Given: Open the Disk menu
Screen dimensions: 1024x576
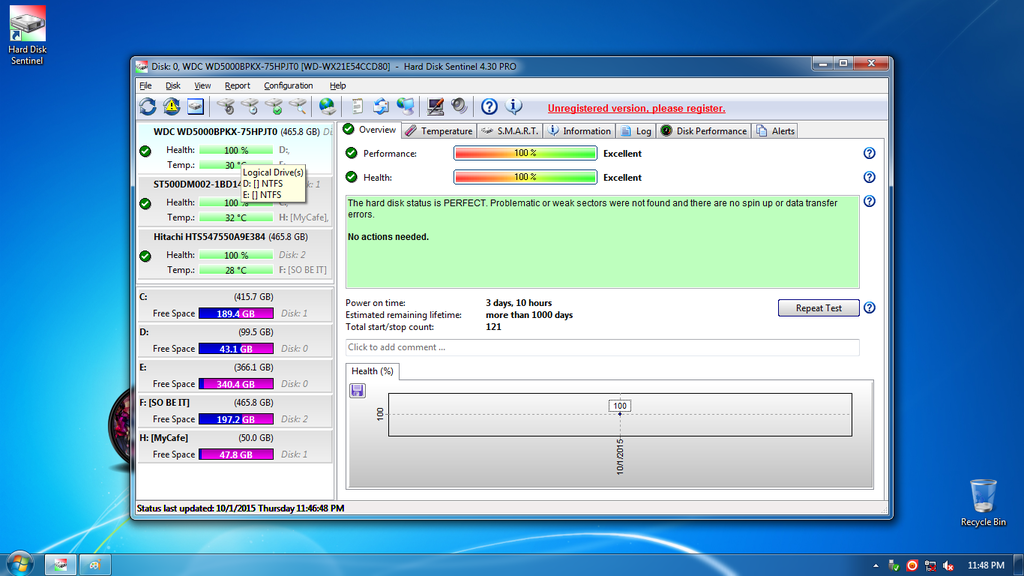Looking at the screenshot, I should coord(173,86).
